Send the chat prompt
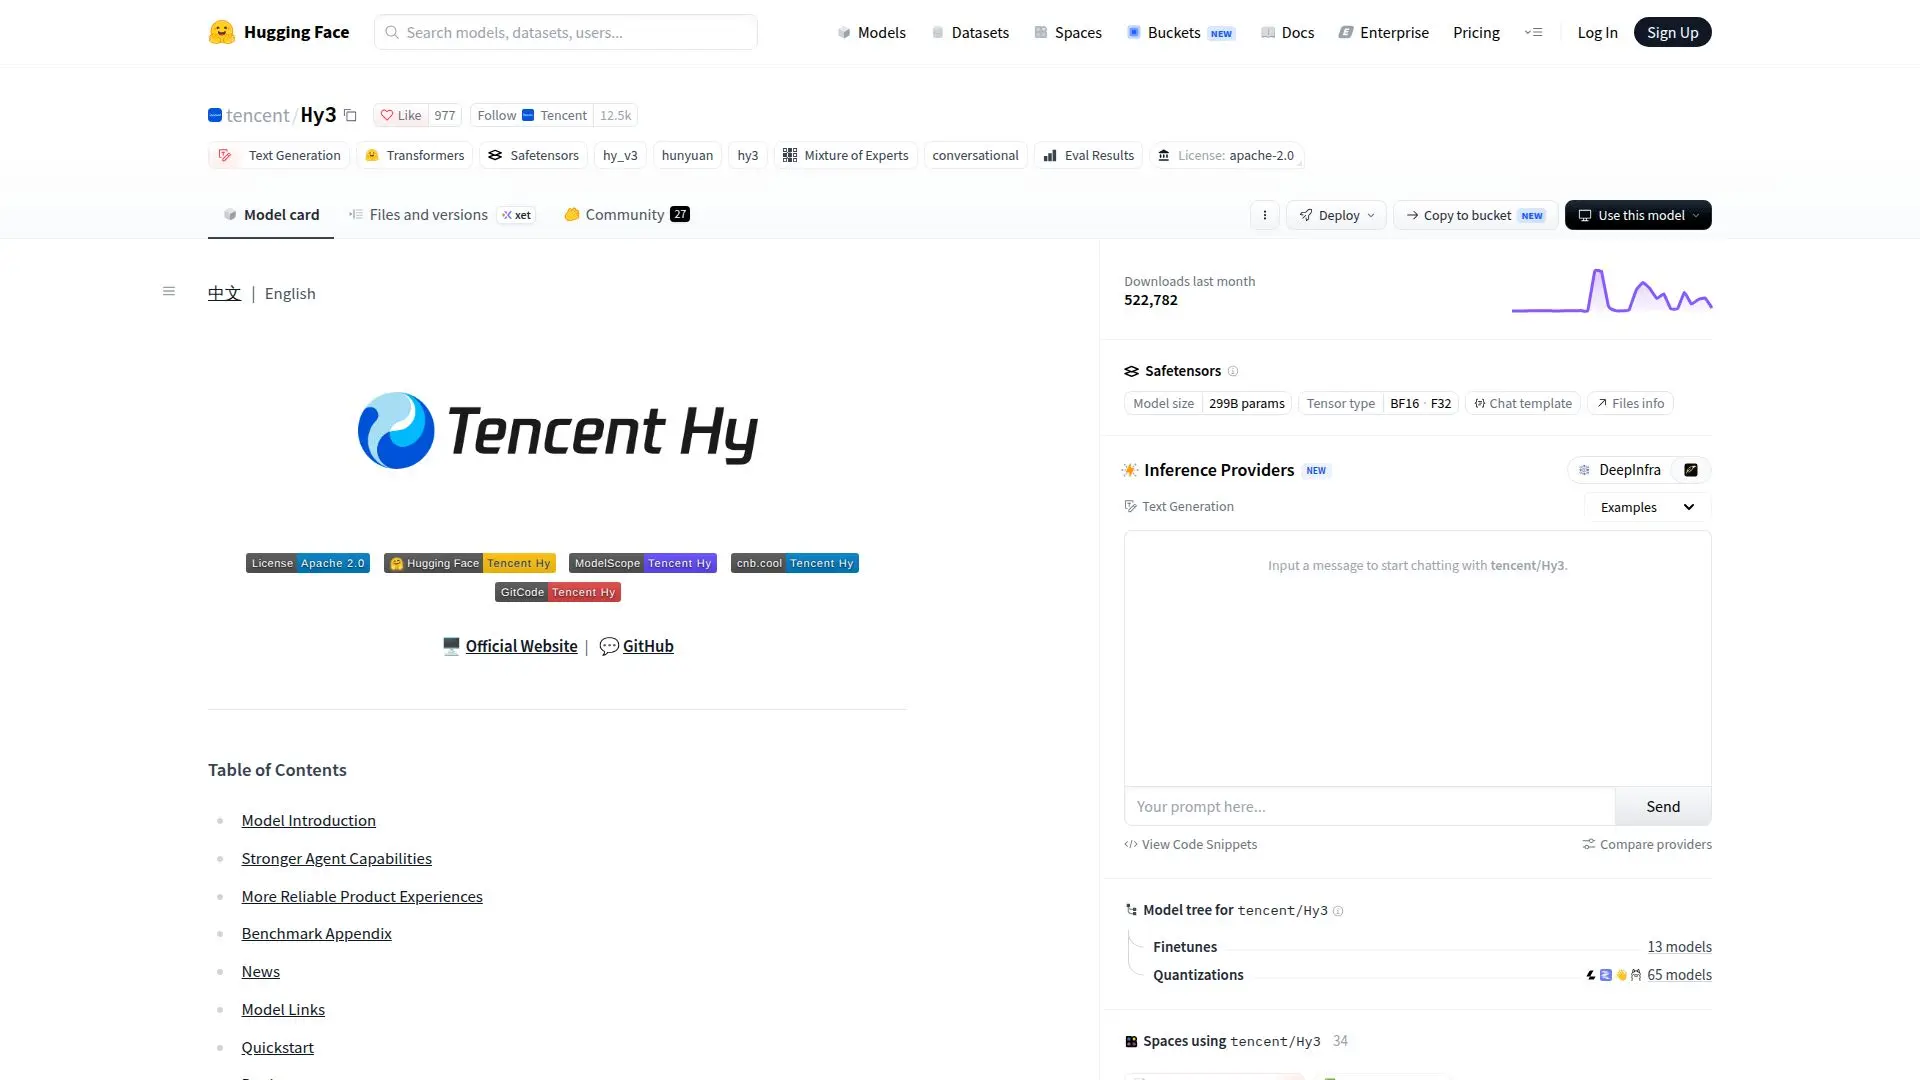 1663,806
